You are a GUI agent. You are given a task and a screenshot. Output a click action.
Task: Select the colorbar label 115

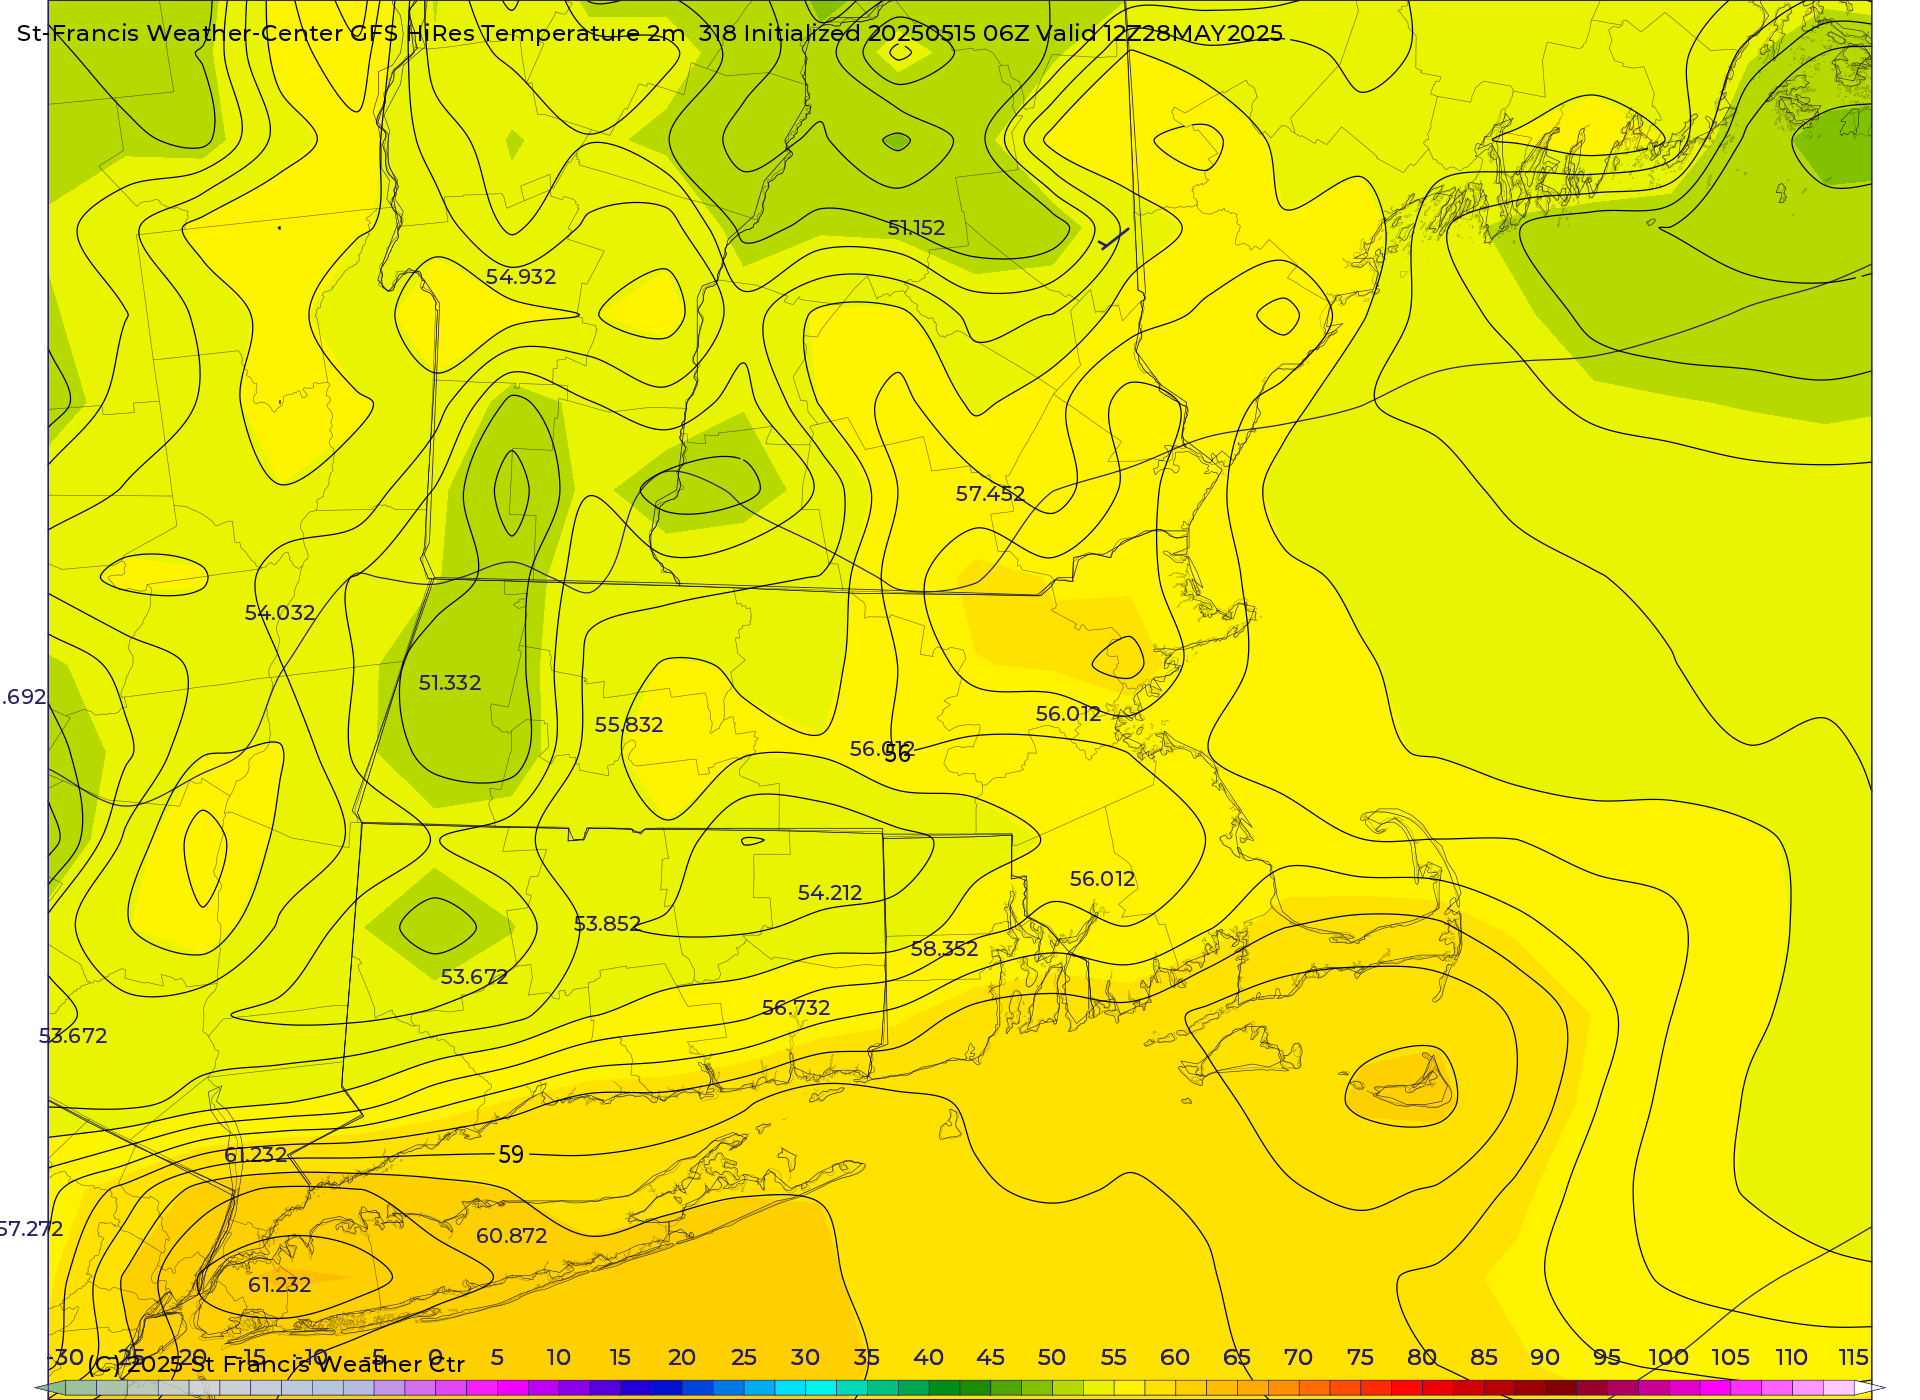pos(1854,1358)
